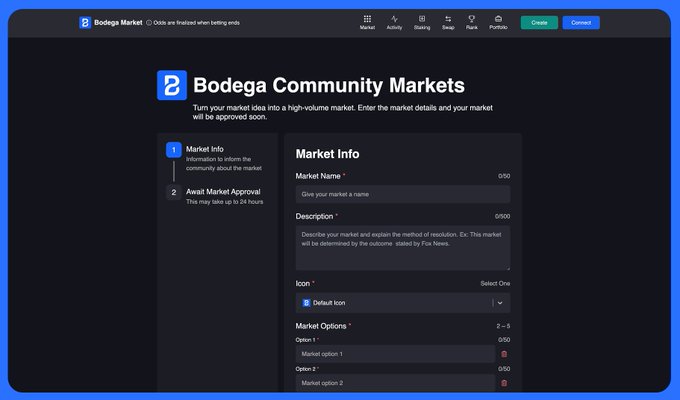
Task: Click the Bodega Market header title text
Action: click(118, 23)
